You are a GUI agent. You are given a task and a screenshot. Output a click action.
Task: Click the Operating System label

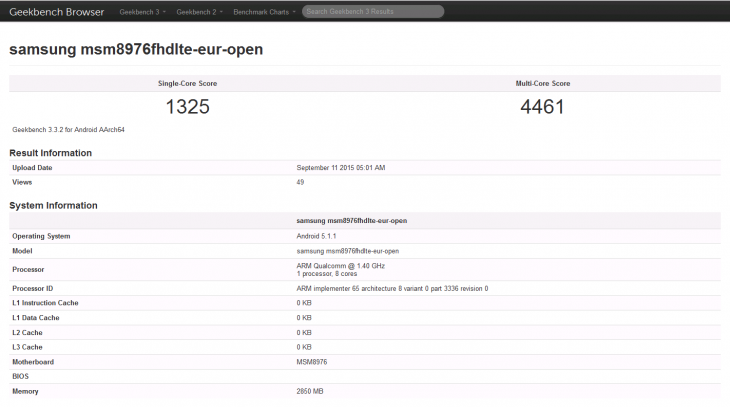click(x=41, y=236)
